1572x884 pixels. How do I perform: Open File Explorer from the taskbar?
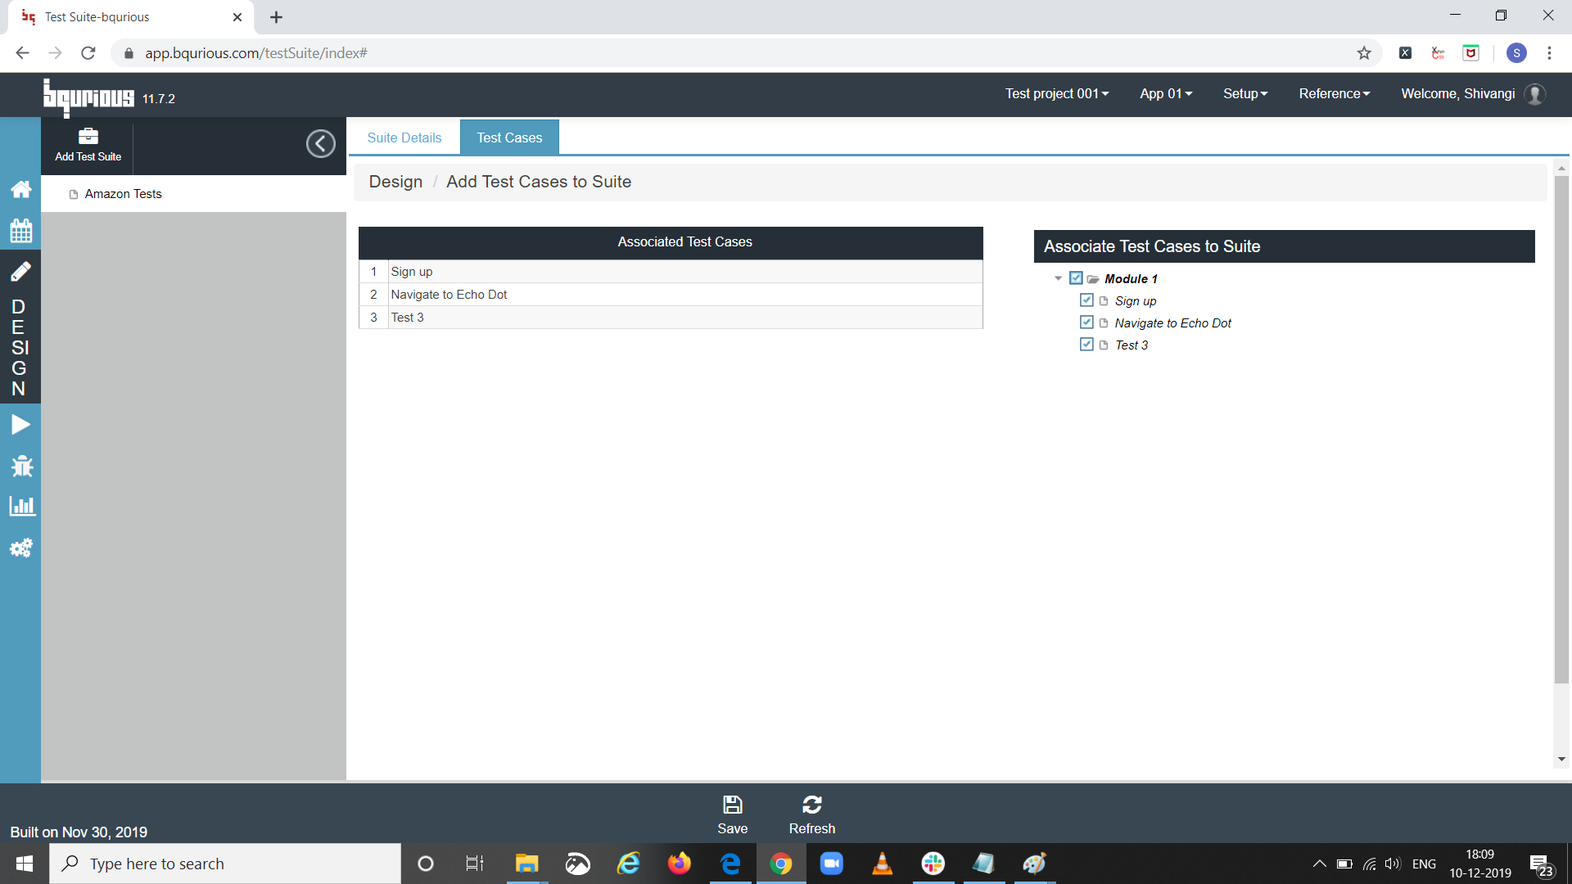point(526,864)
